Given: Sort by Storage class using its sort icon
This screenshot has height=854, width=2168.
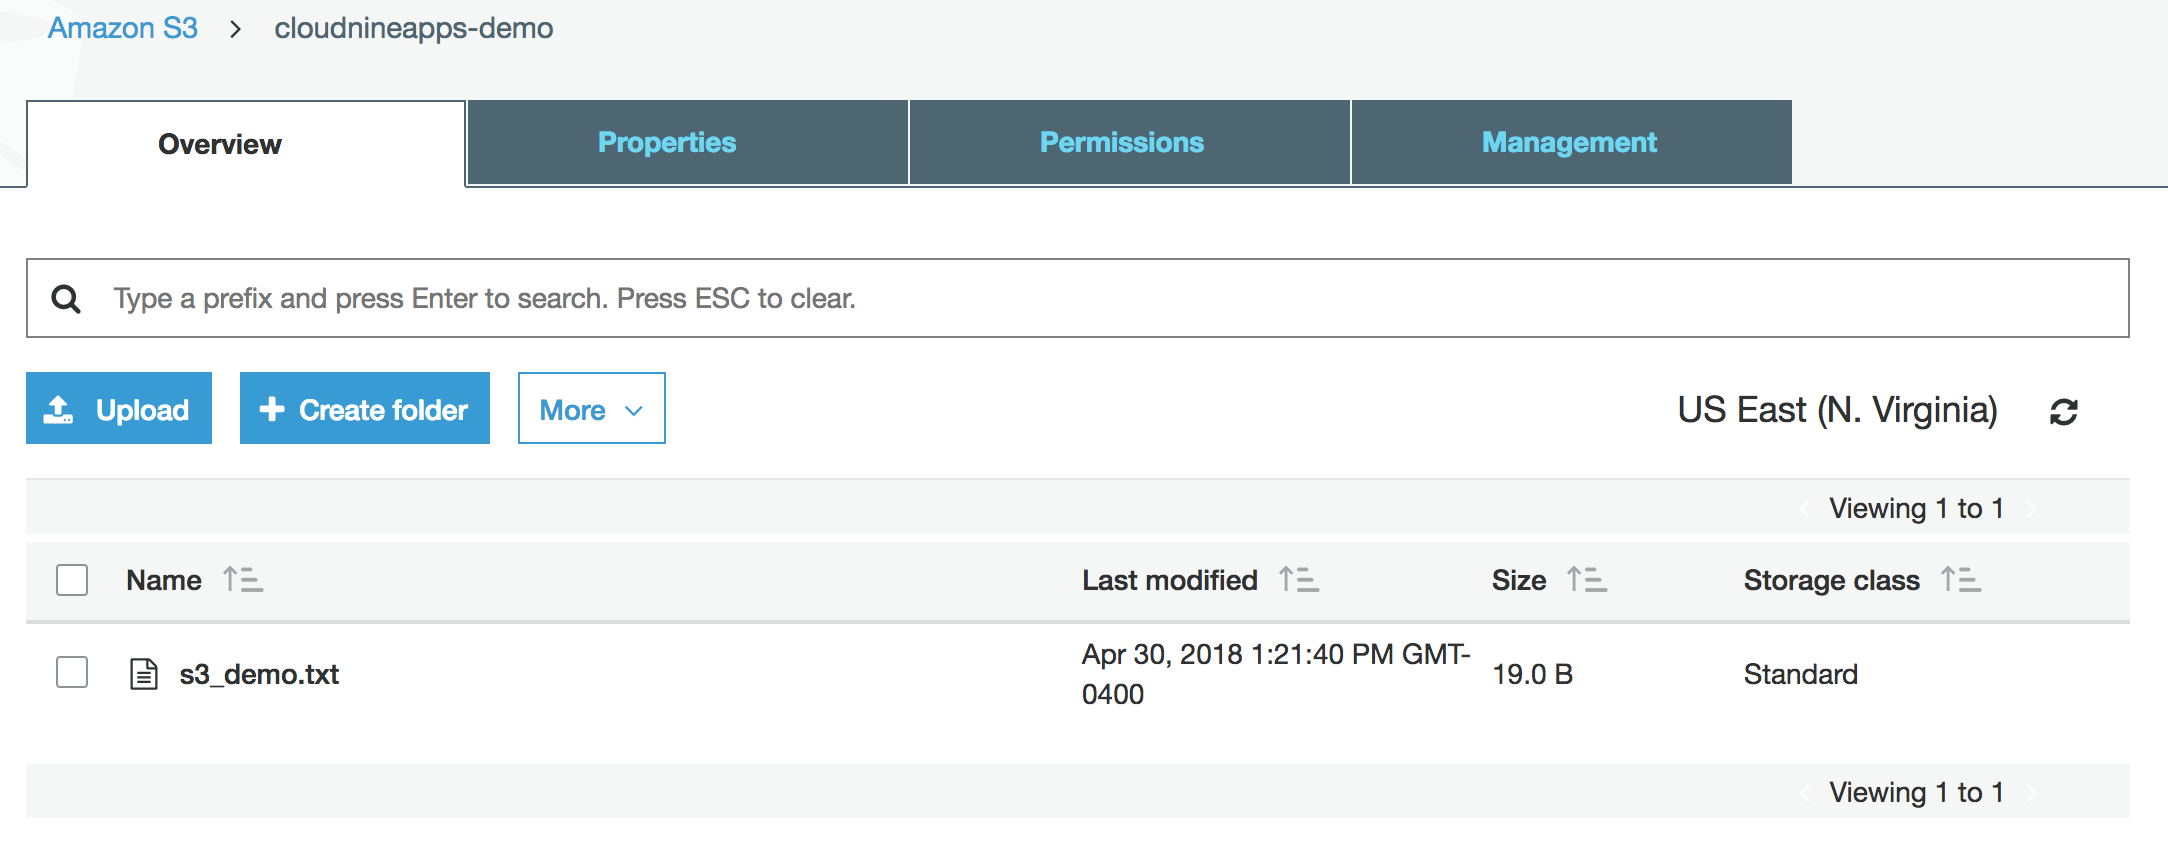Looking at the screenshot, I should pos(1960,580).
